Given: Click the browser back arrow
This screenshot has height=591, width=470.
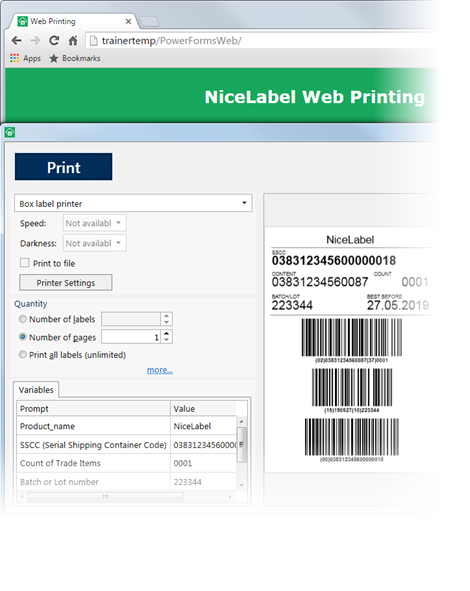Looking at the screenshot, I should coord(17,40).
